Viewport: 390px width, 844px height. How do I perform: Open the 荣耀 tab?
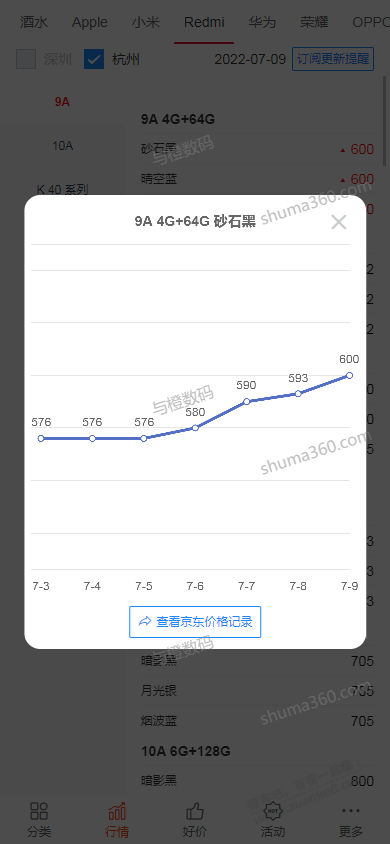(314, 23)
